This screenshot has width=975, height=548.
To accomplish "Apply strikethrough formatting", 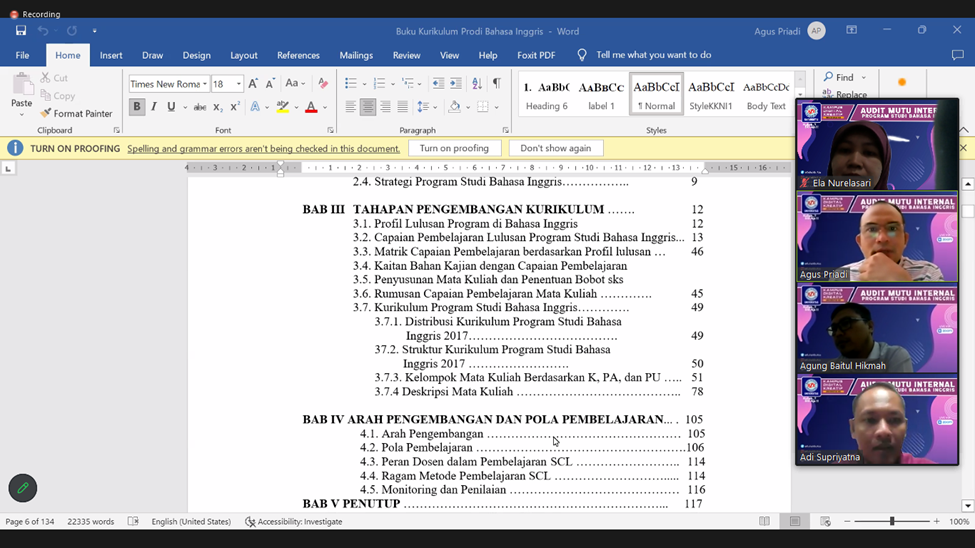I will pyautogui.click(x=200, y=107).
